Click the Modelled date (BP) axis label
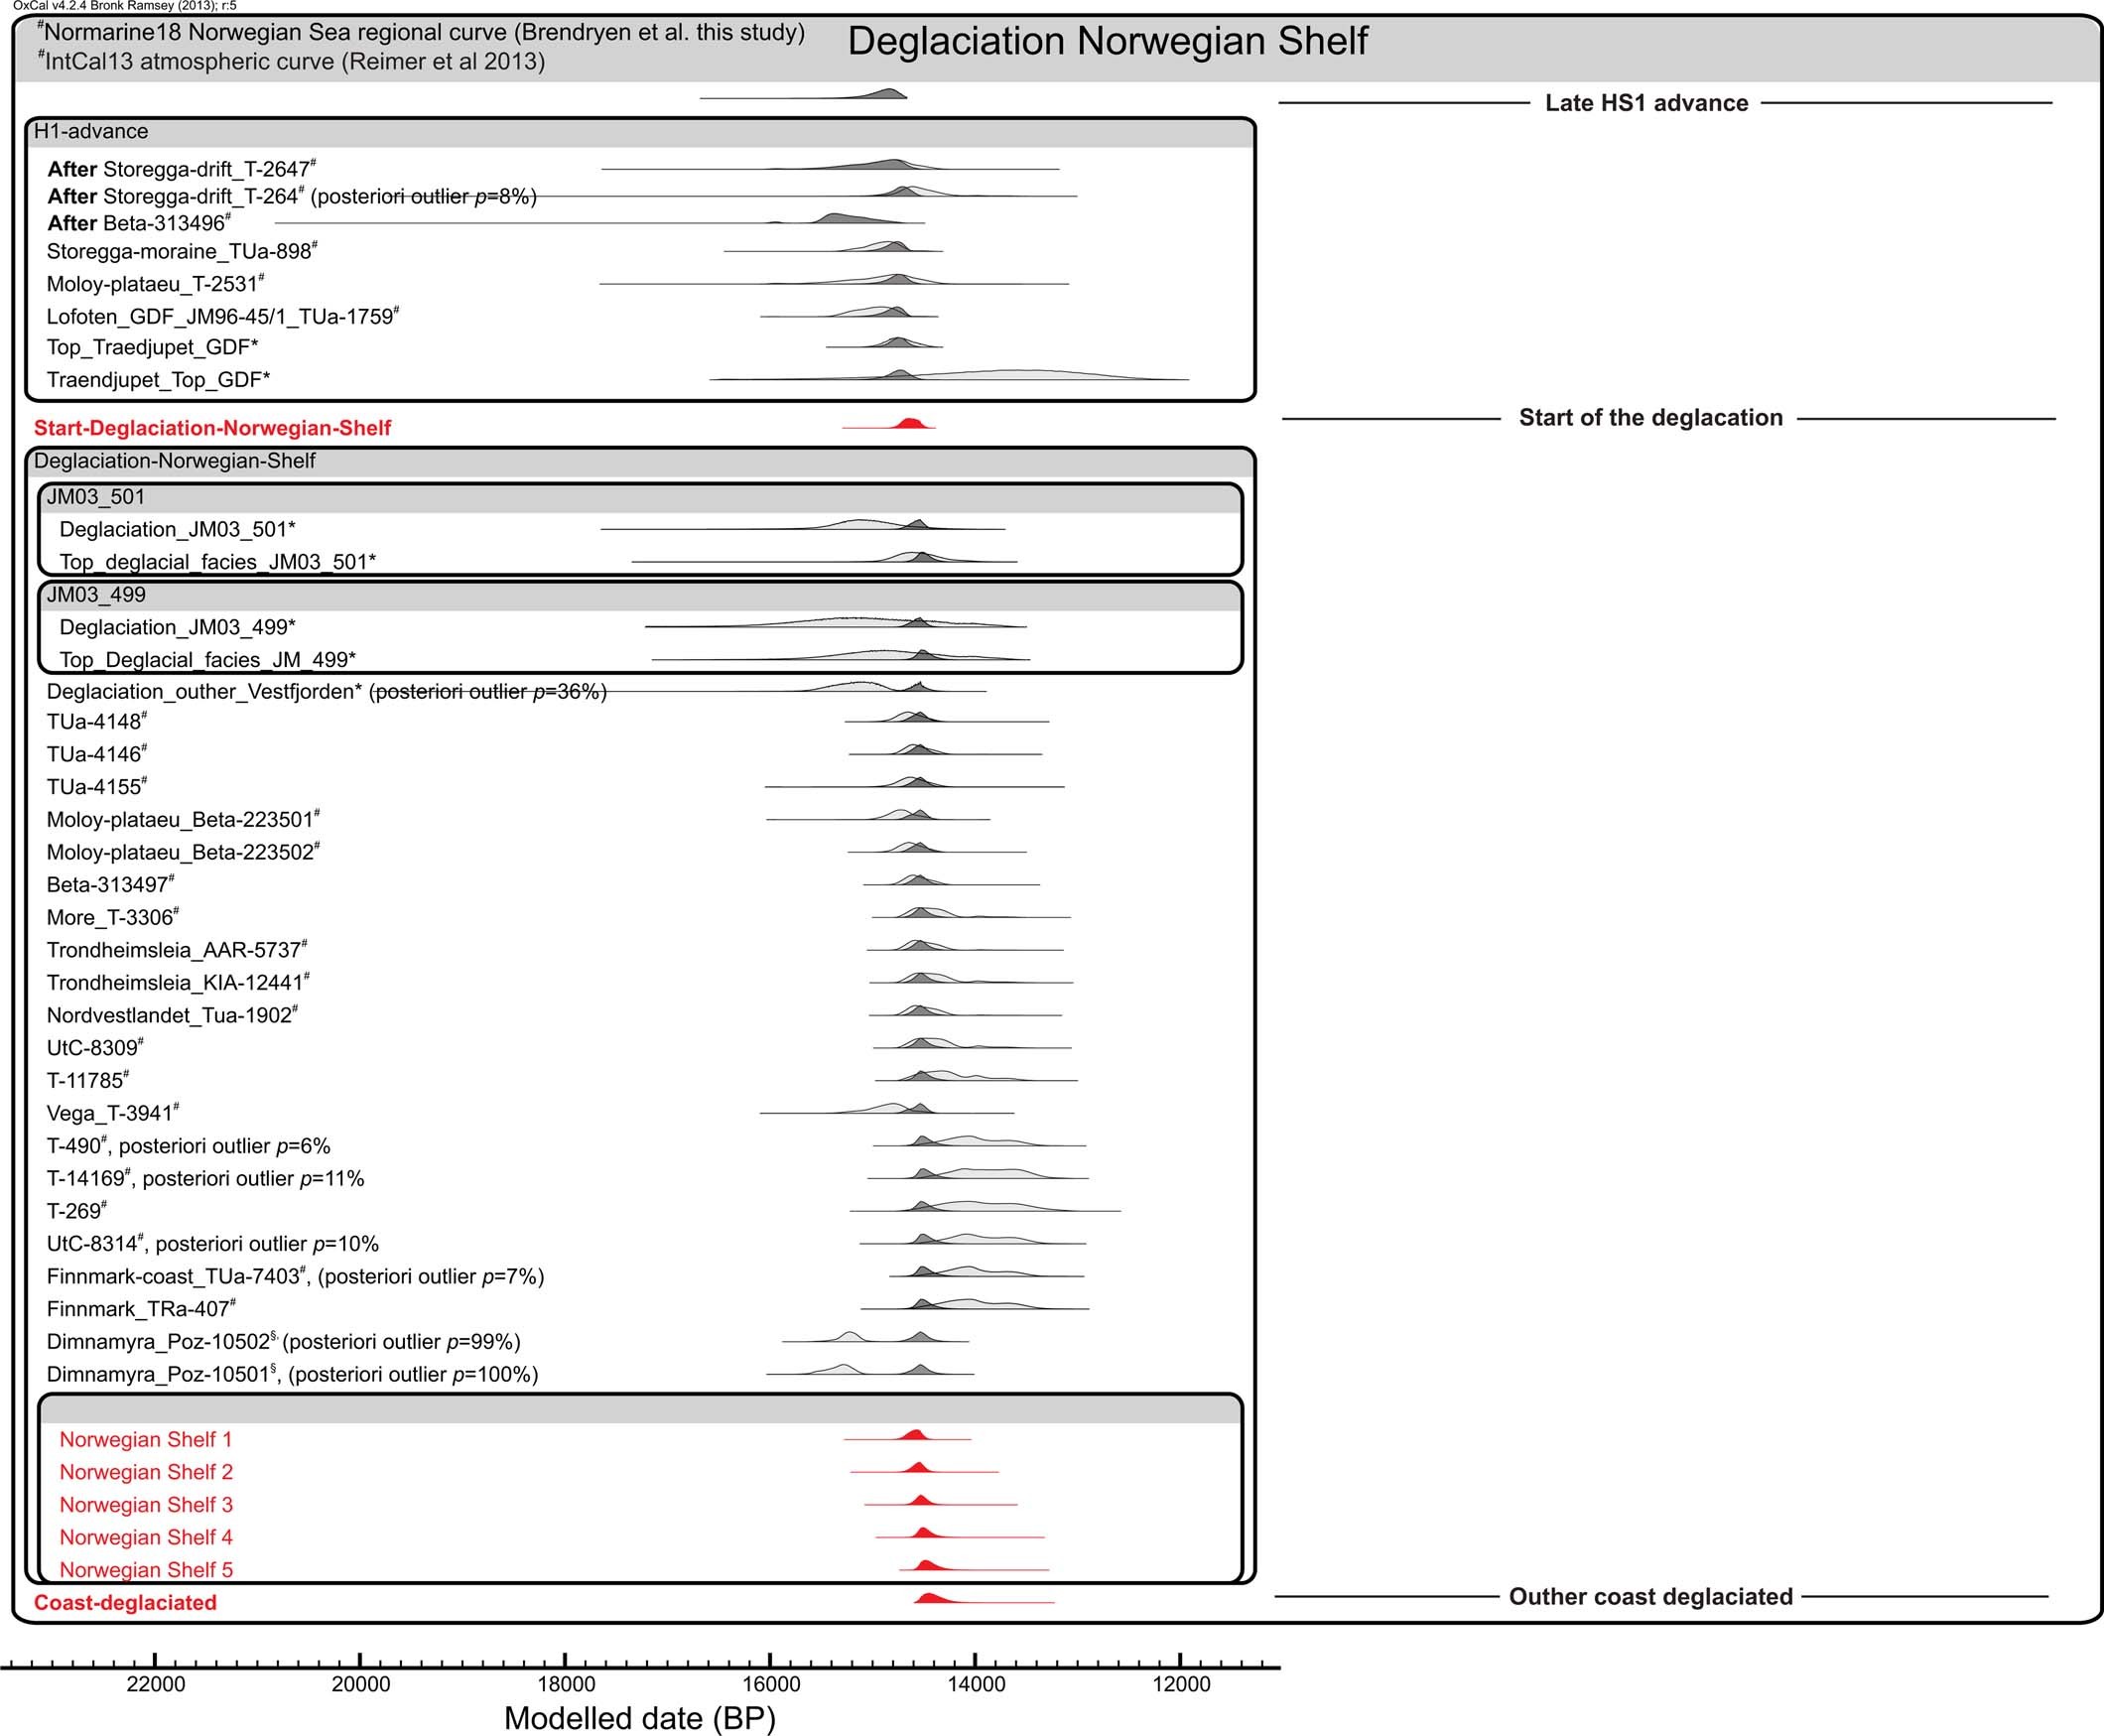Viewport: 2104px width, 1736px height. coord(640,1718)
